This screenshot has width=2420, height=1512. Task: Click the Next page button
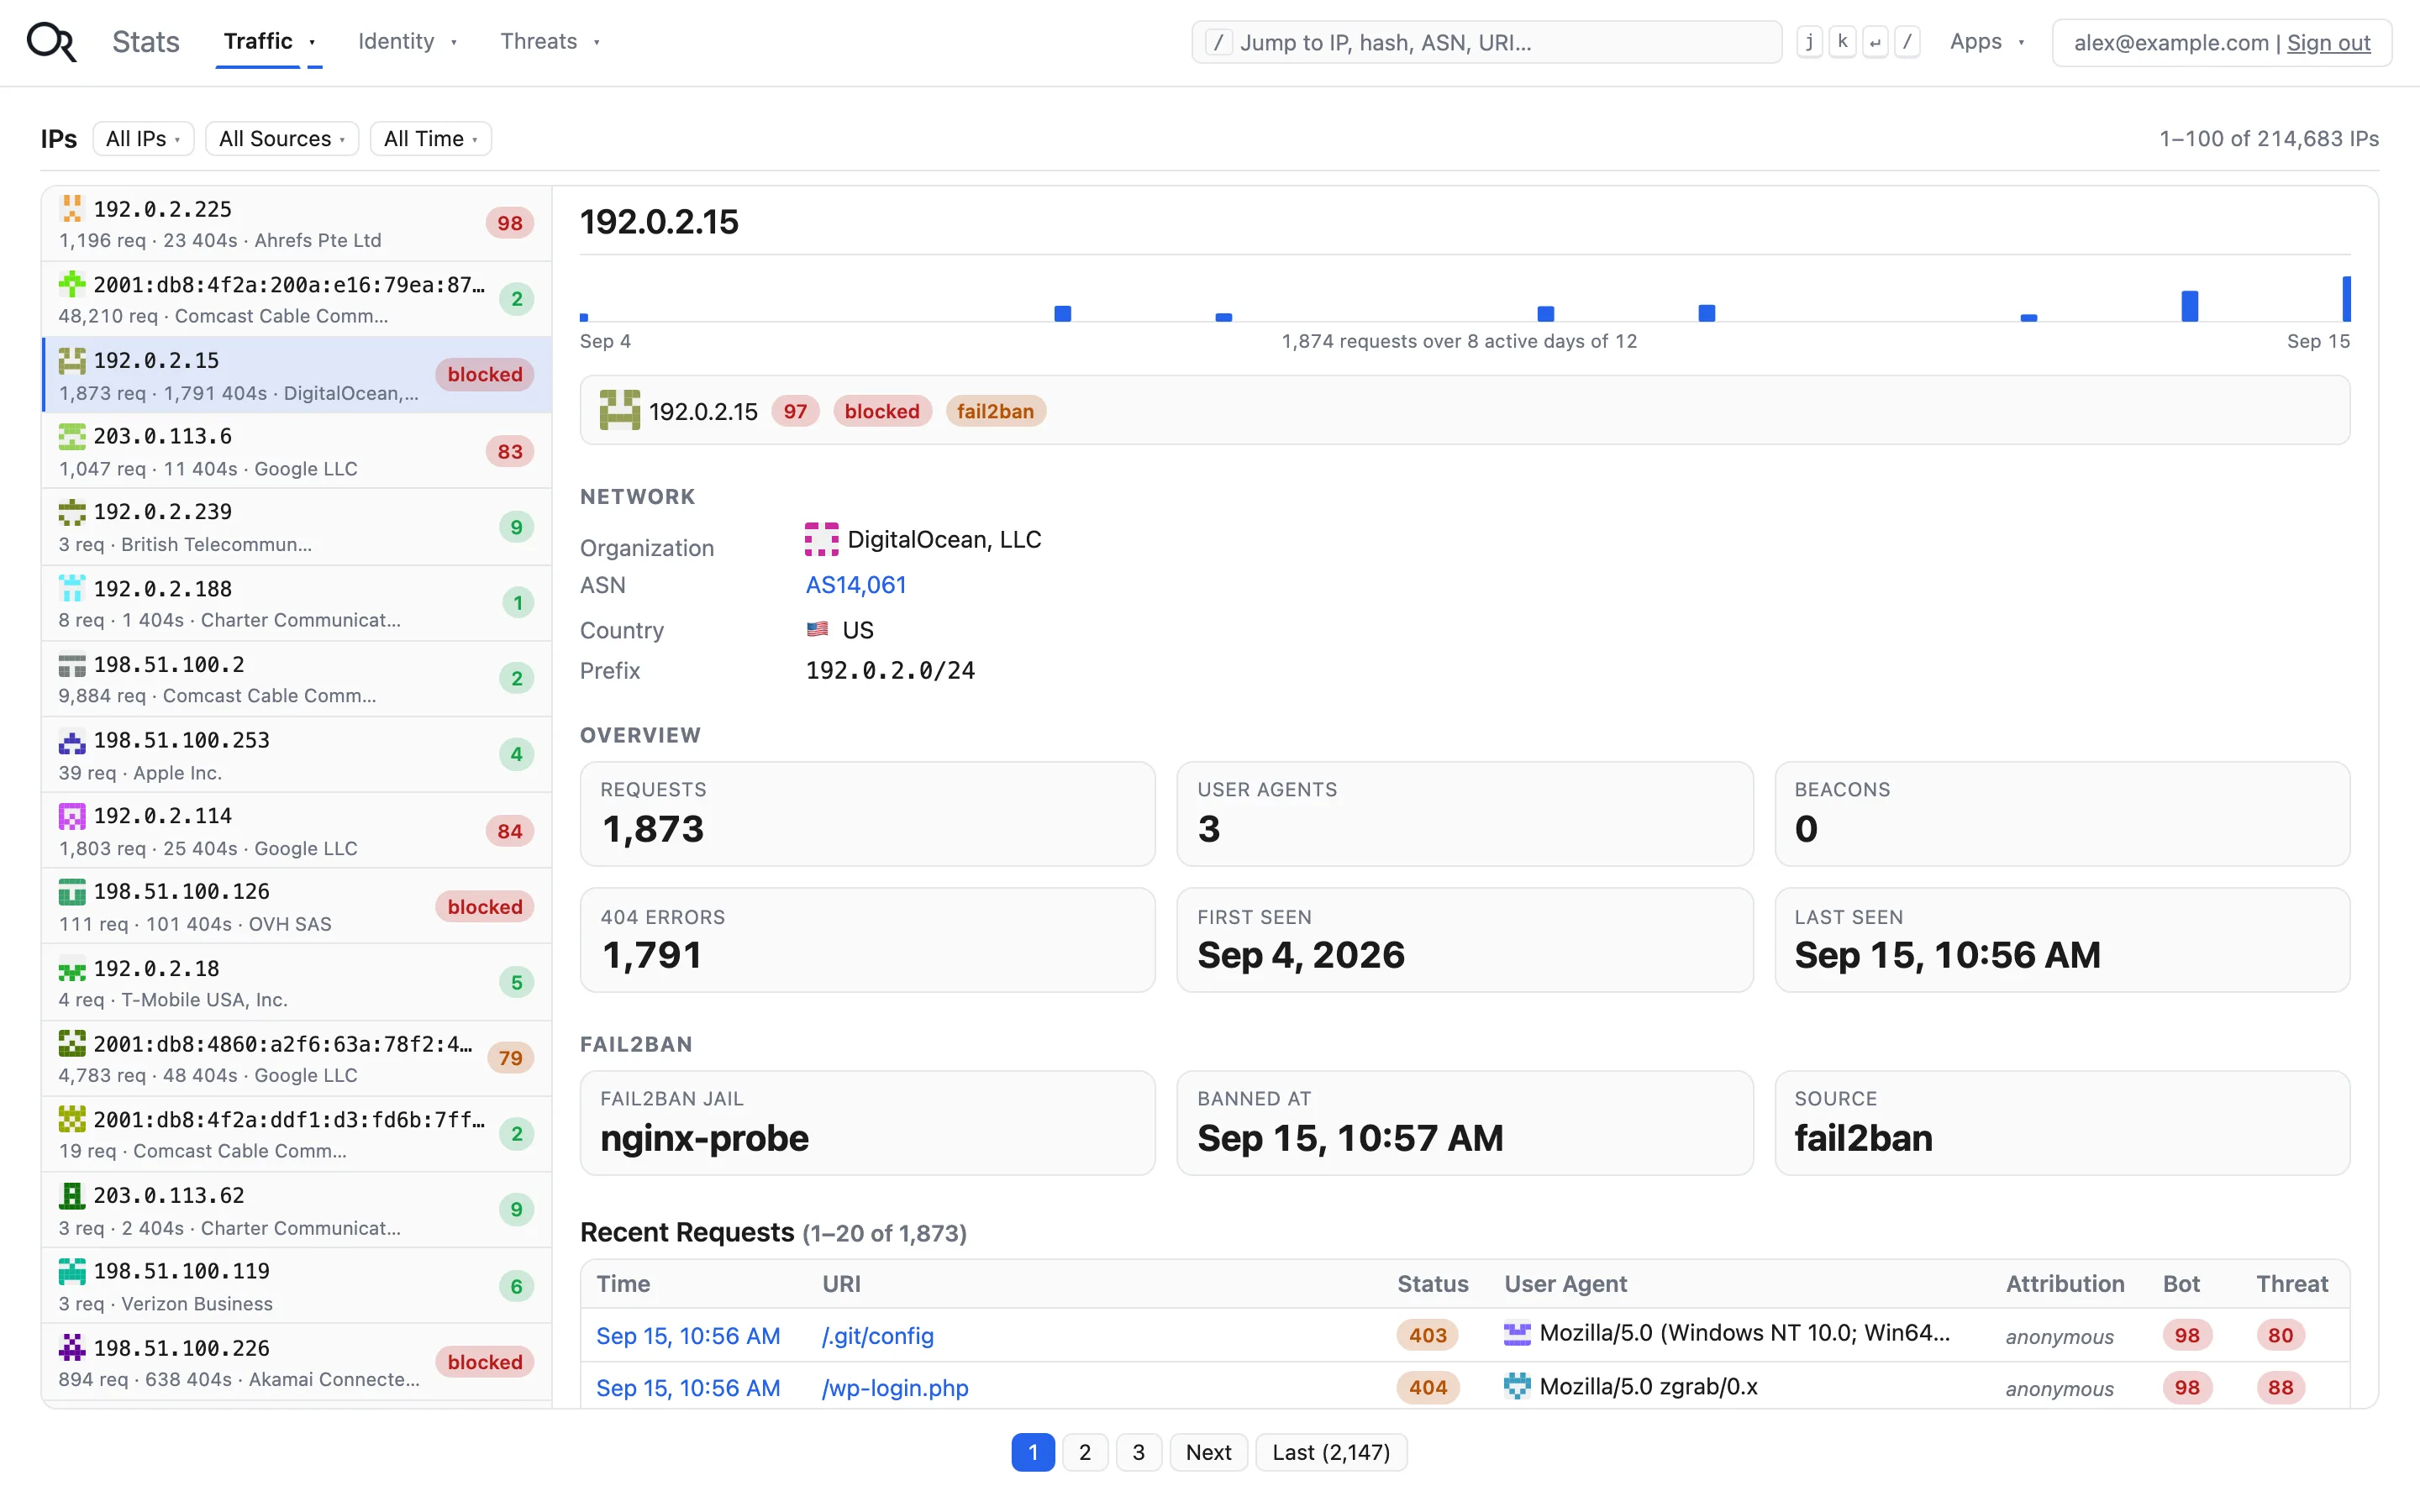coord(1208,1452)
